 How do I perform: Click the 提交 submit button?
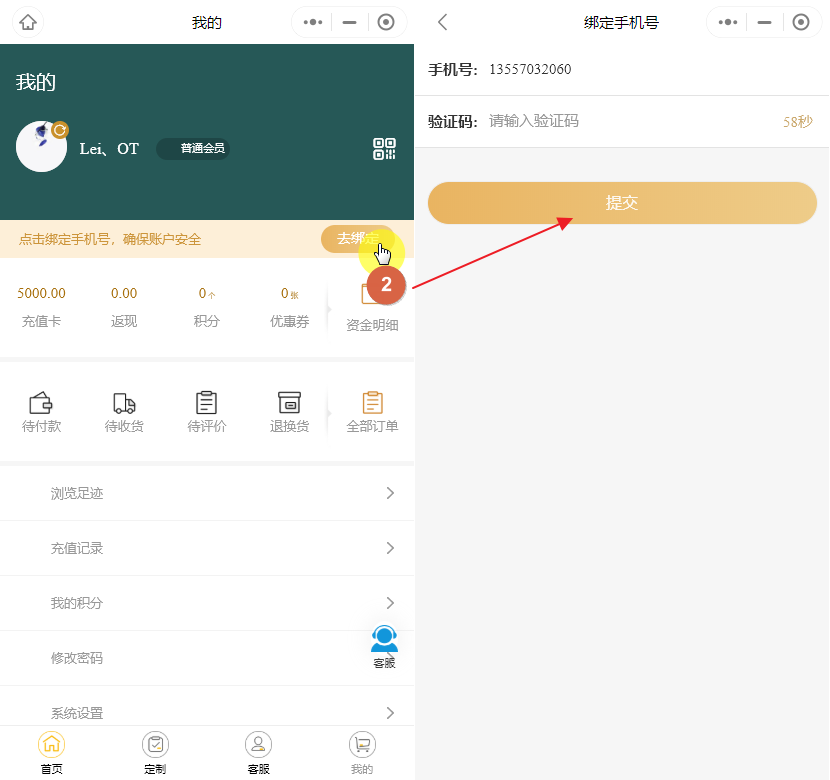tap(622, 203)
